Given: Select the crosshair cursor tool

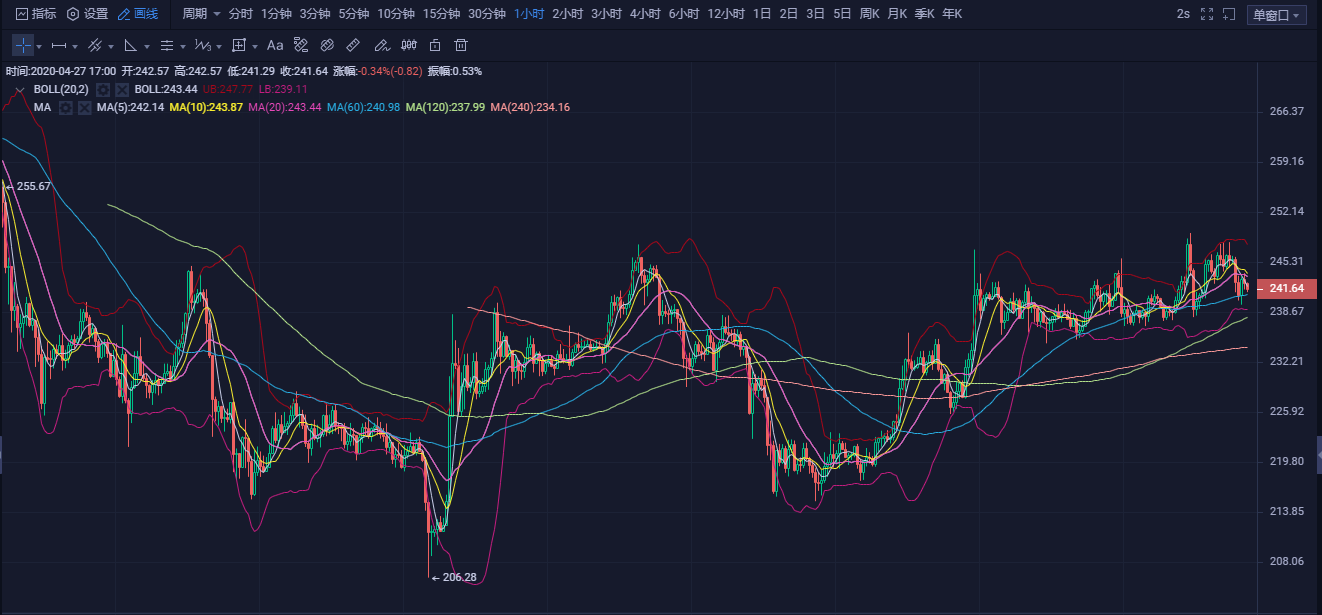Looking at the screenshot, I should [23, 45].
